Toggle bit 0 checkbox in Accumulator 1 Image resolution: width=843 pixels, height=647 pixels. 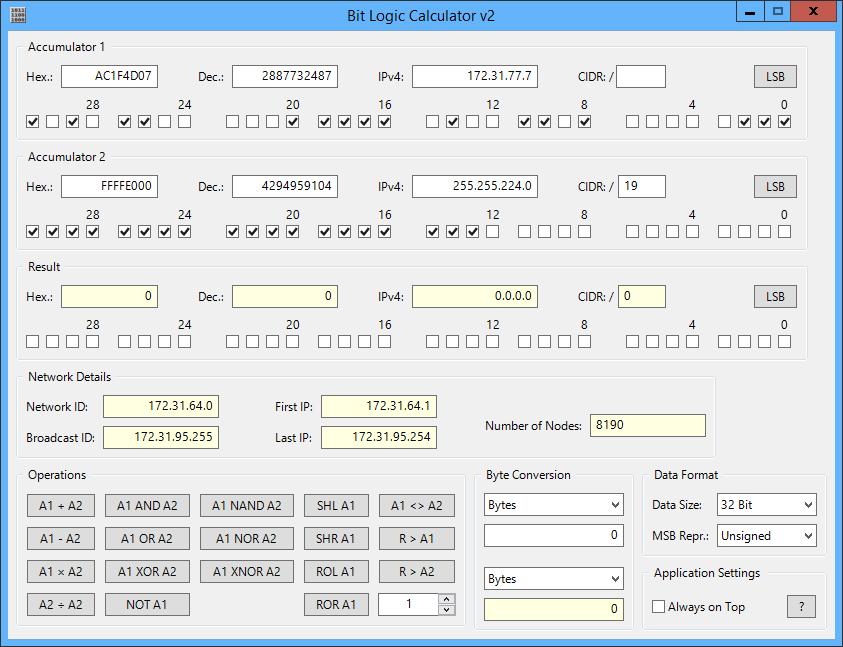[784, 122]
